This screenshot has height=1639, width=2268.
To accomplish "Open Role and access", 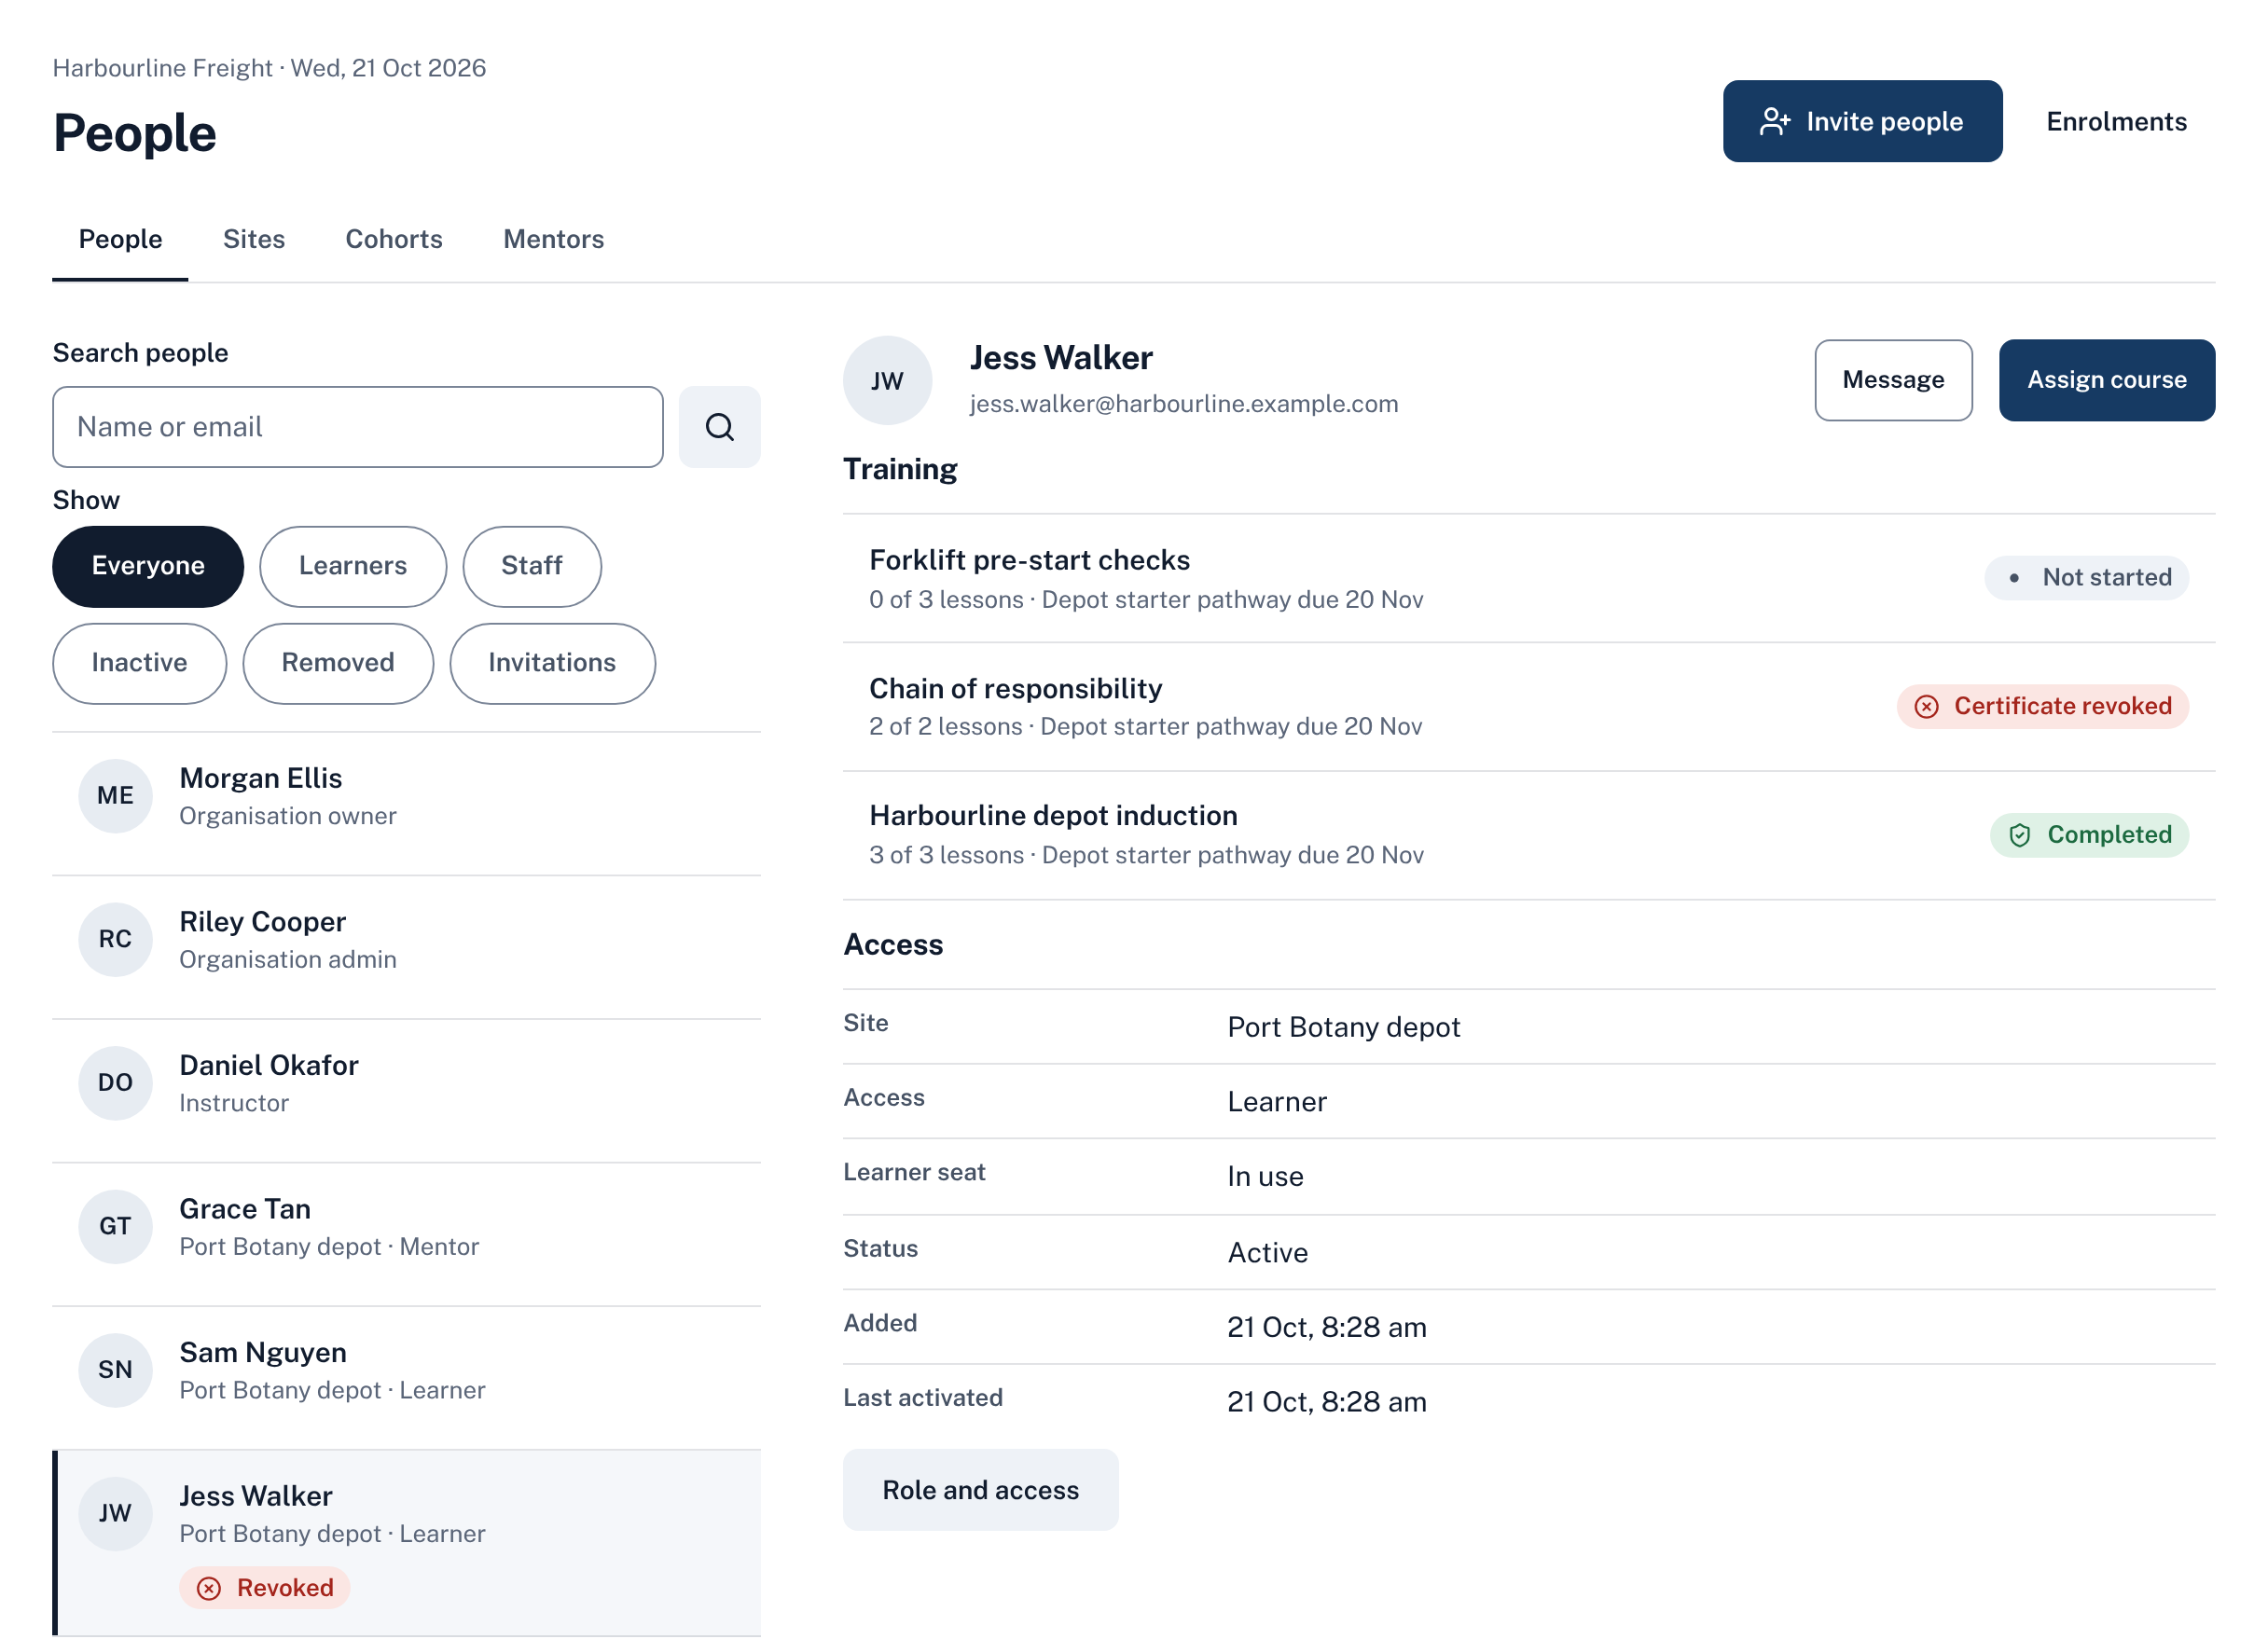I will tap(980, 1490).
